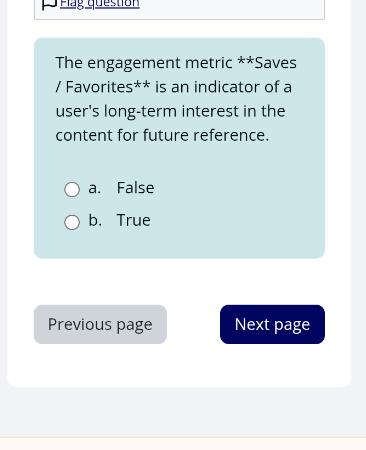Click the word 'Favorites**' in the question

point(108,87)
